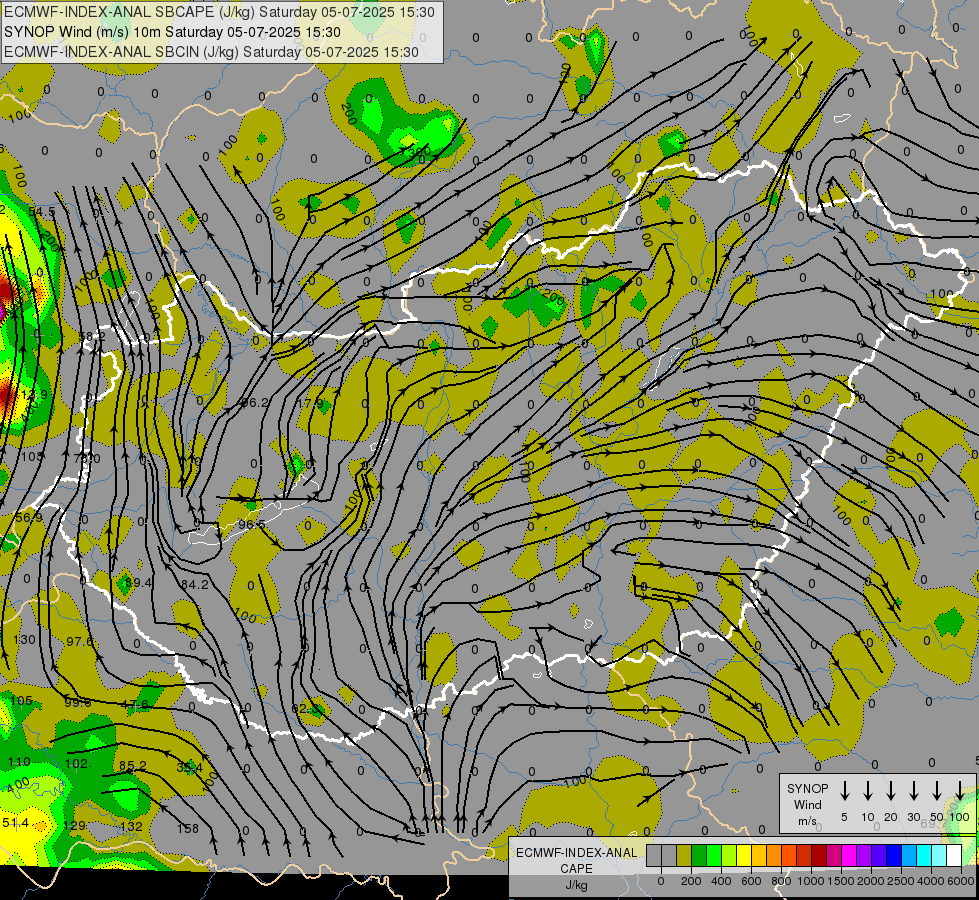The width and height of the screenshot is (979, 900).
Task: Click the 5 m/s wind arrow in legend
Action: click(x=844, y=790)
